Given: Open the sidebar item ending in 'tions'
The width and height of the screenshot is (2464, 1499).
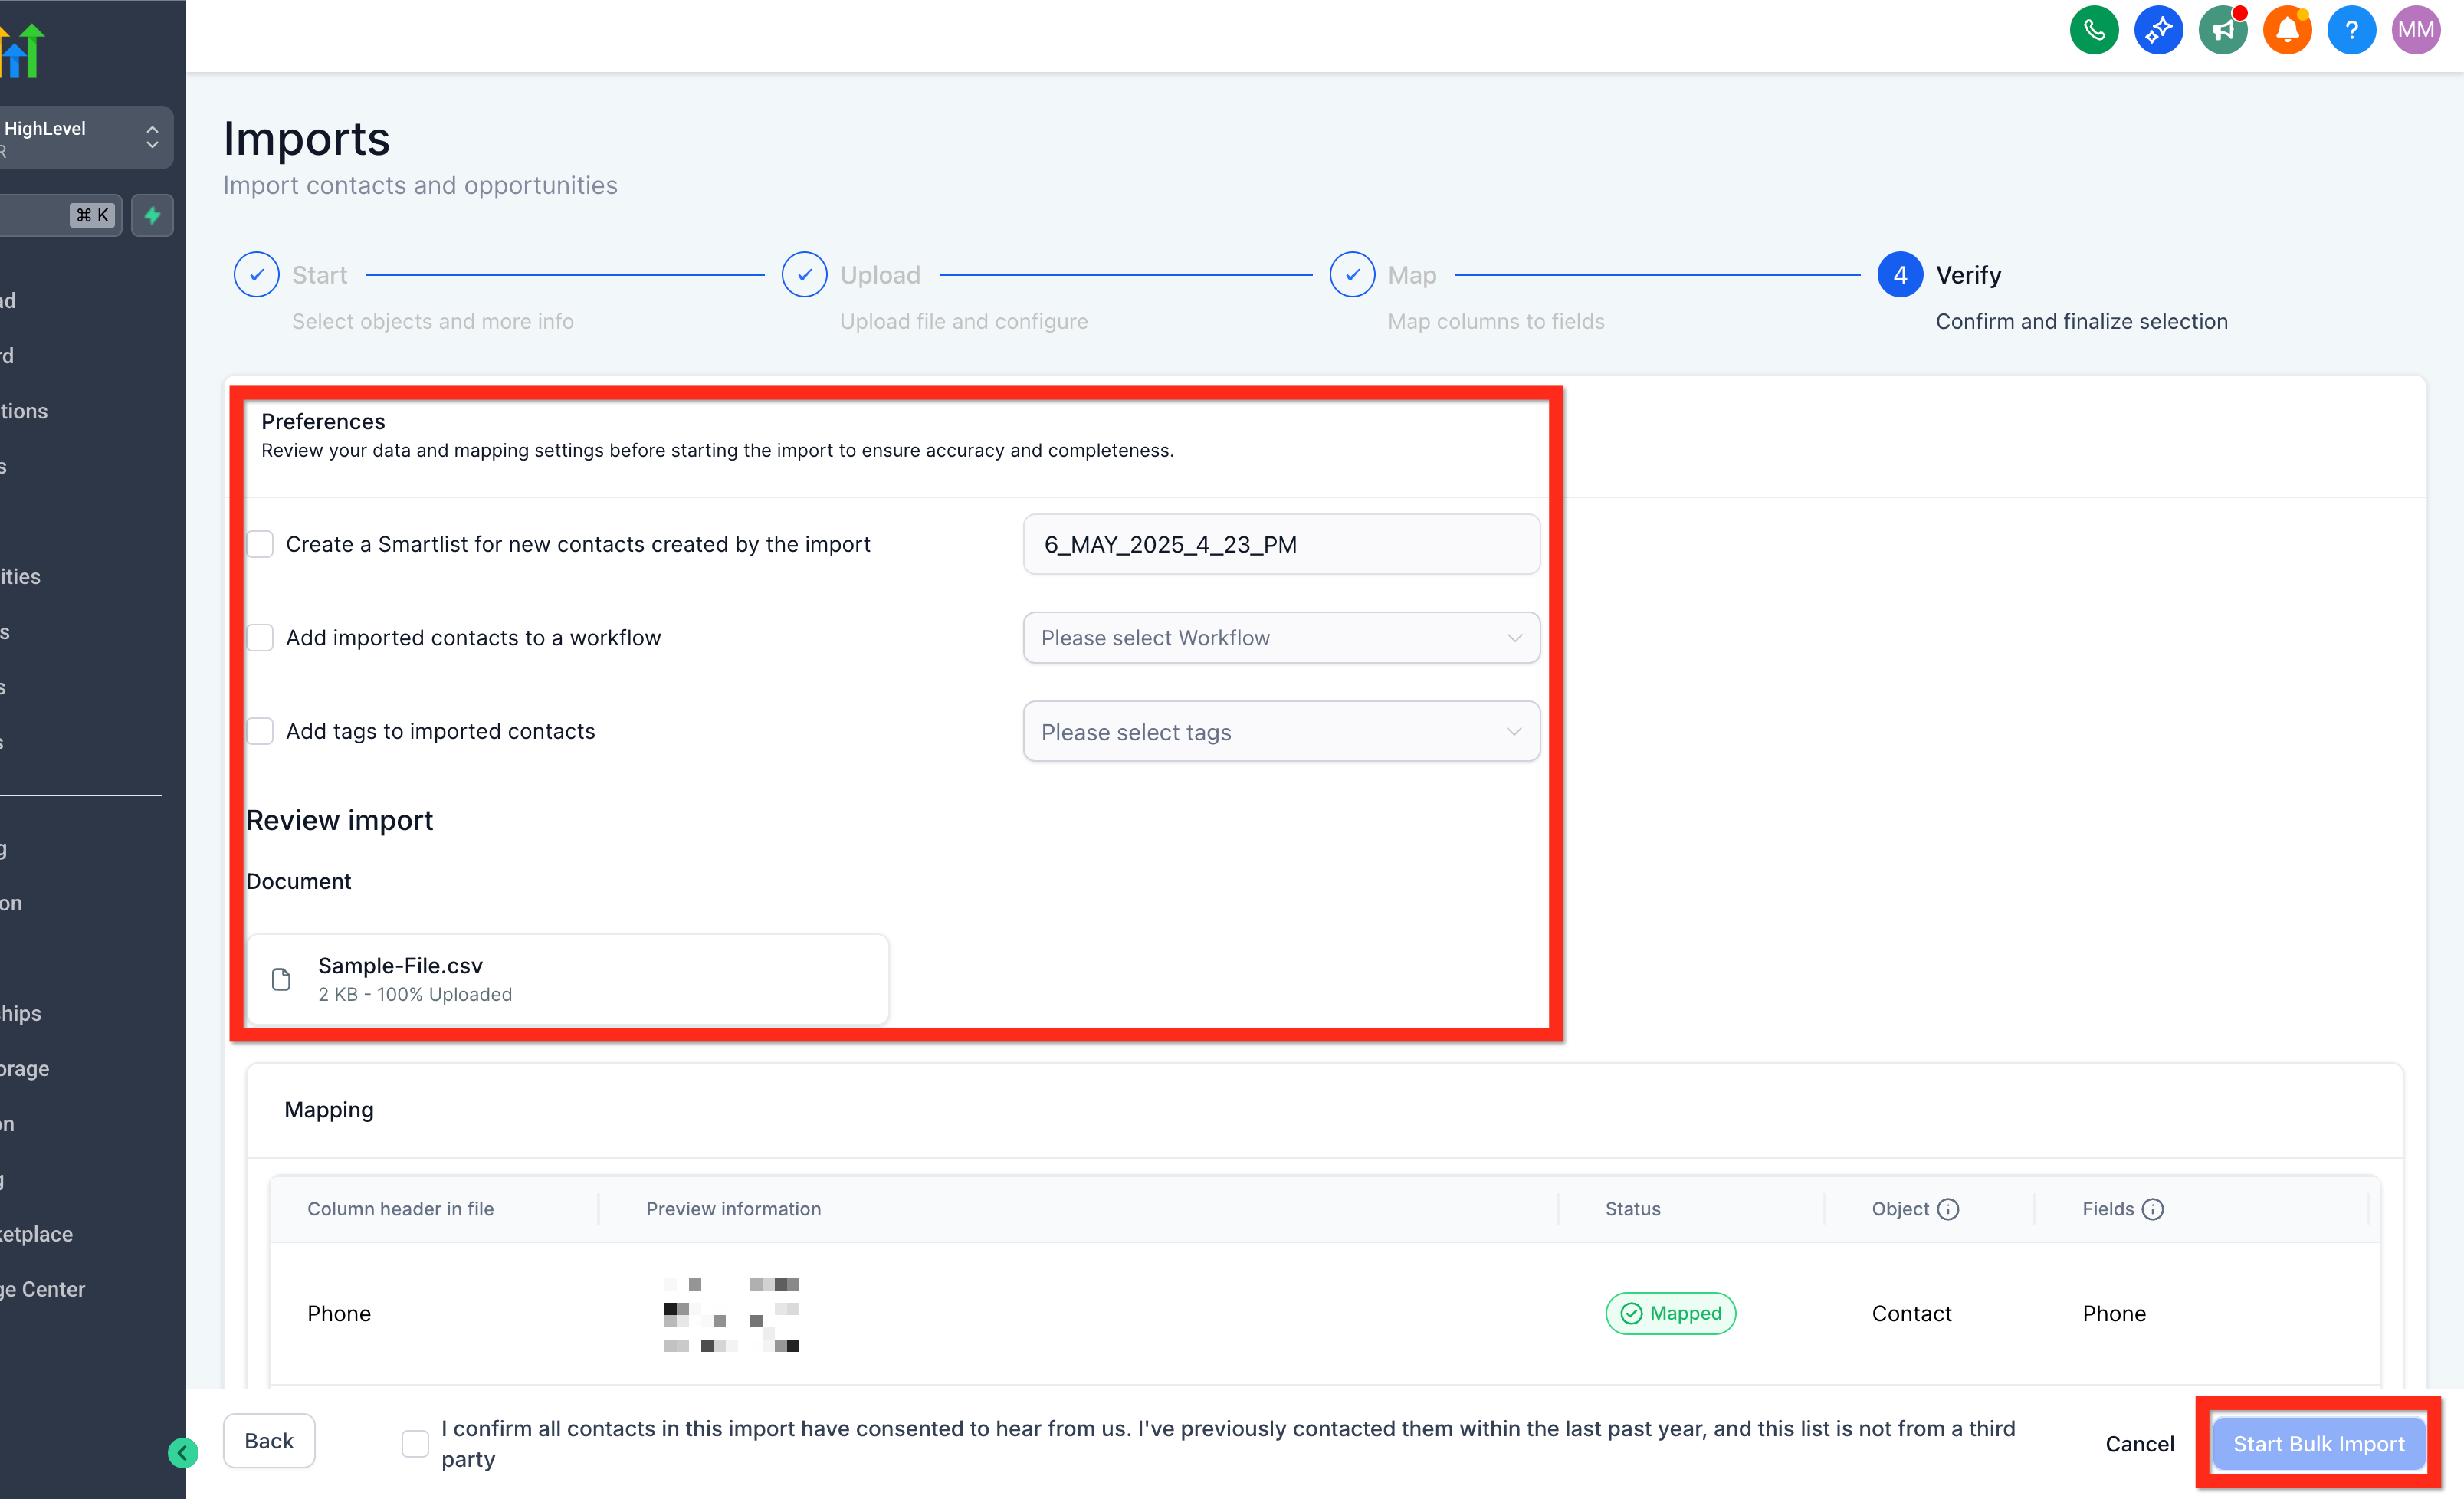Looking at the screenshot, I should pyautogui.click(x=24, y=411).
